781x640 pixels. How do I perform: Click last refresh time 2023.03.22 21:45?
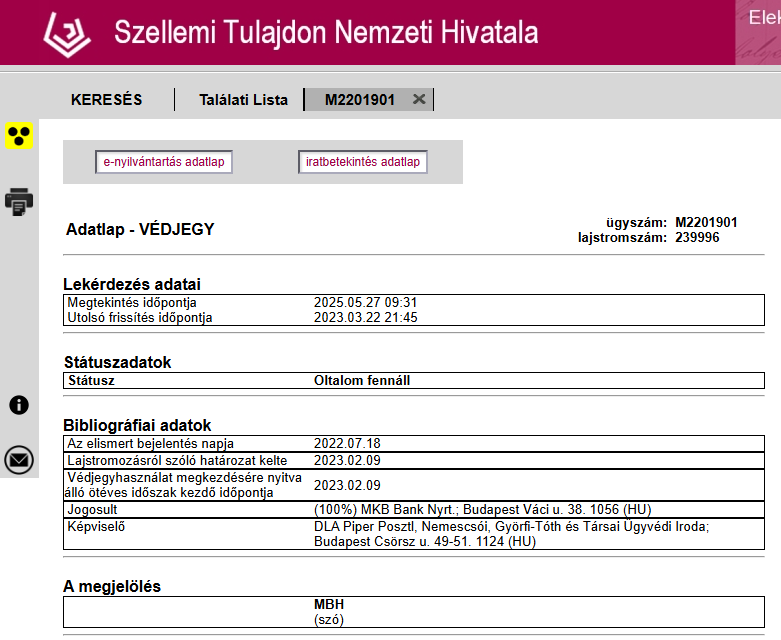tap(366, 317)
